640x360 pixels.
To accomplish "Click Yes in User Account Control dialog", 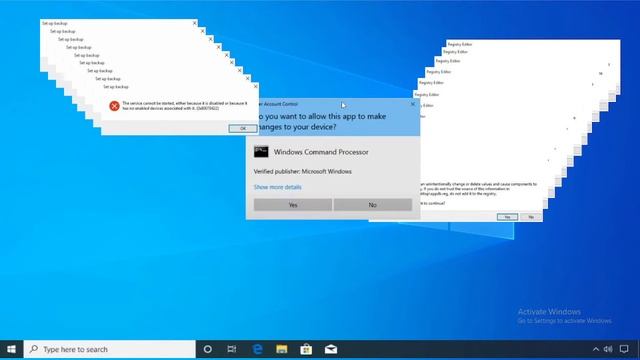I will pos(293,205).
